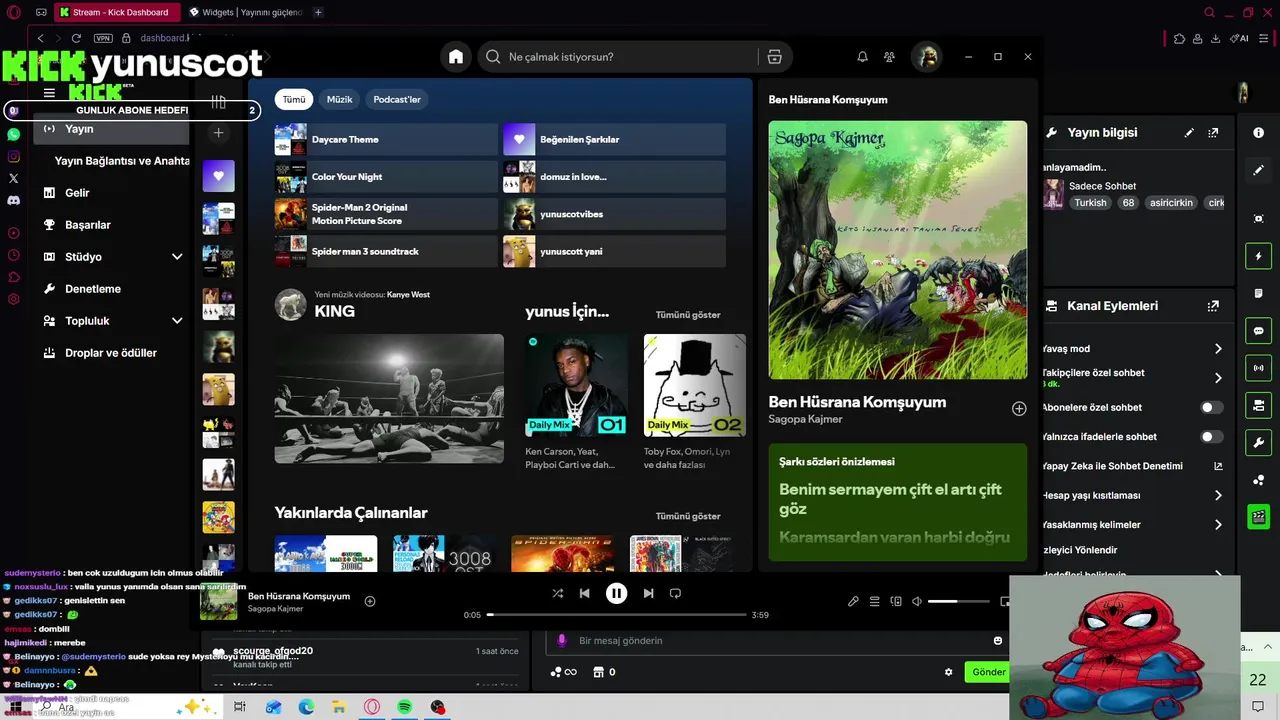Open Beğenilen Şarkılar tile
Screen dimensions: 1280x720
click(614, 139)
